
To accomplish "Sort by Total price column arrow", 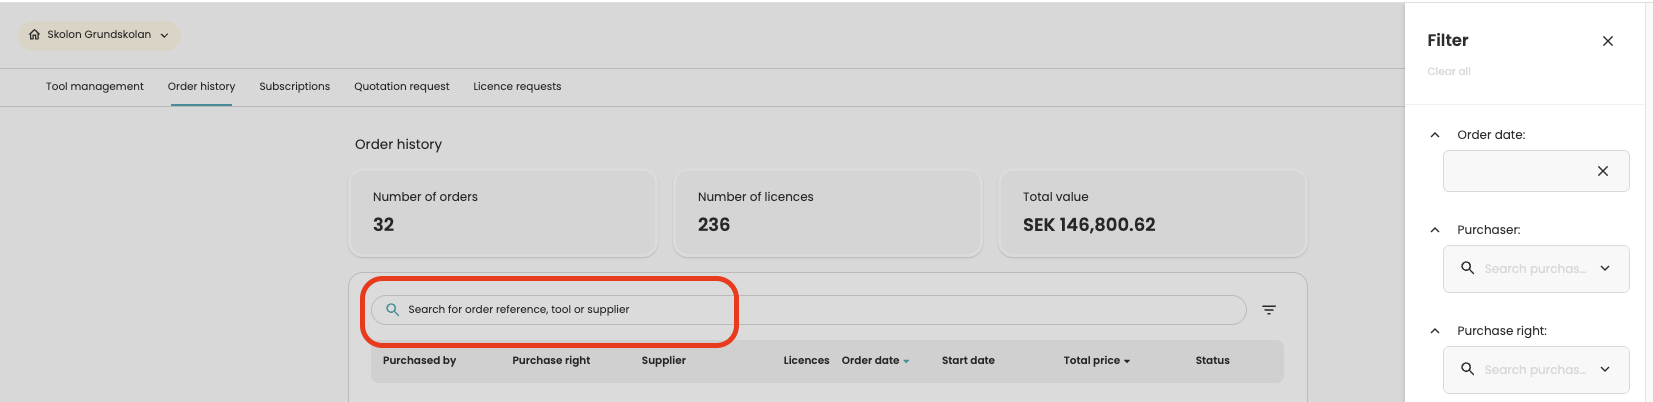I will [1127, 361].
